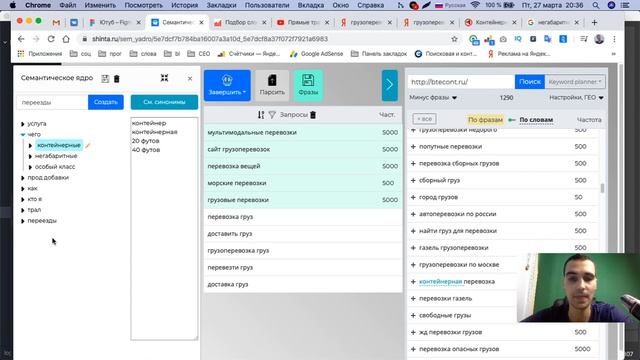Switch to the негабаритные Google tab
Viewport: 640px width, 360px height.
(553, 22)
